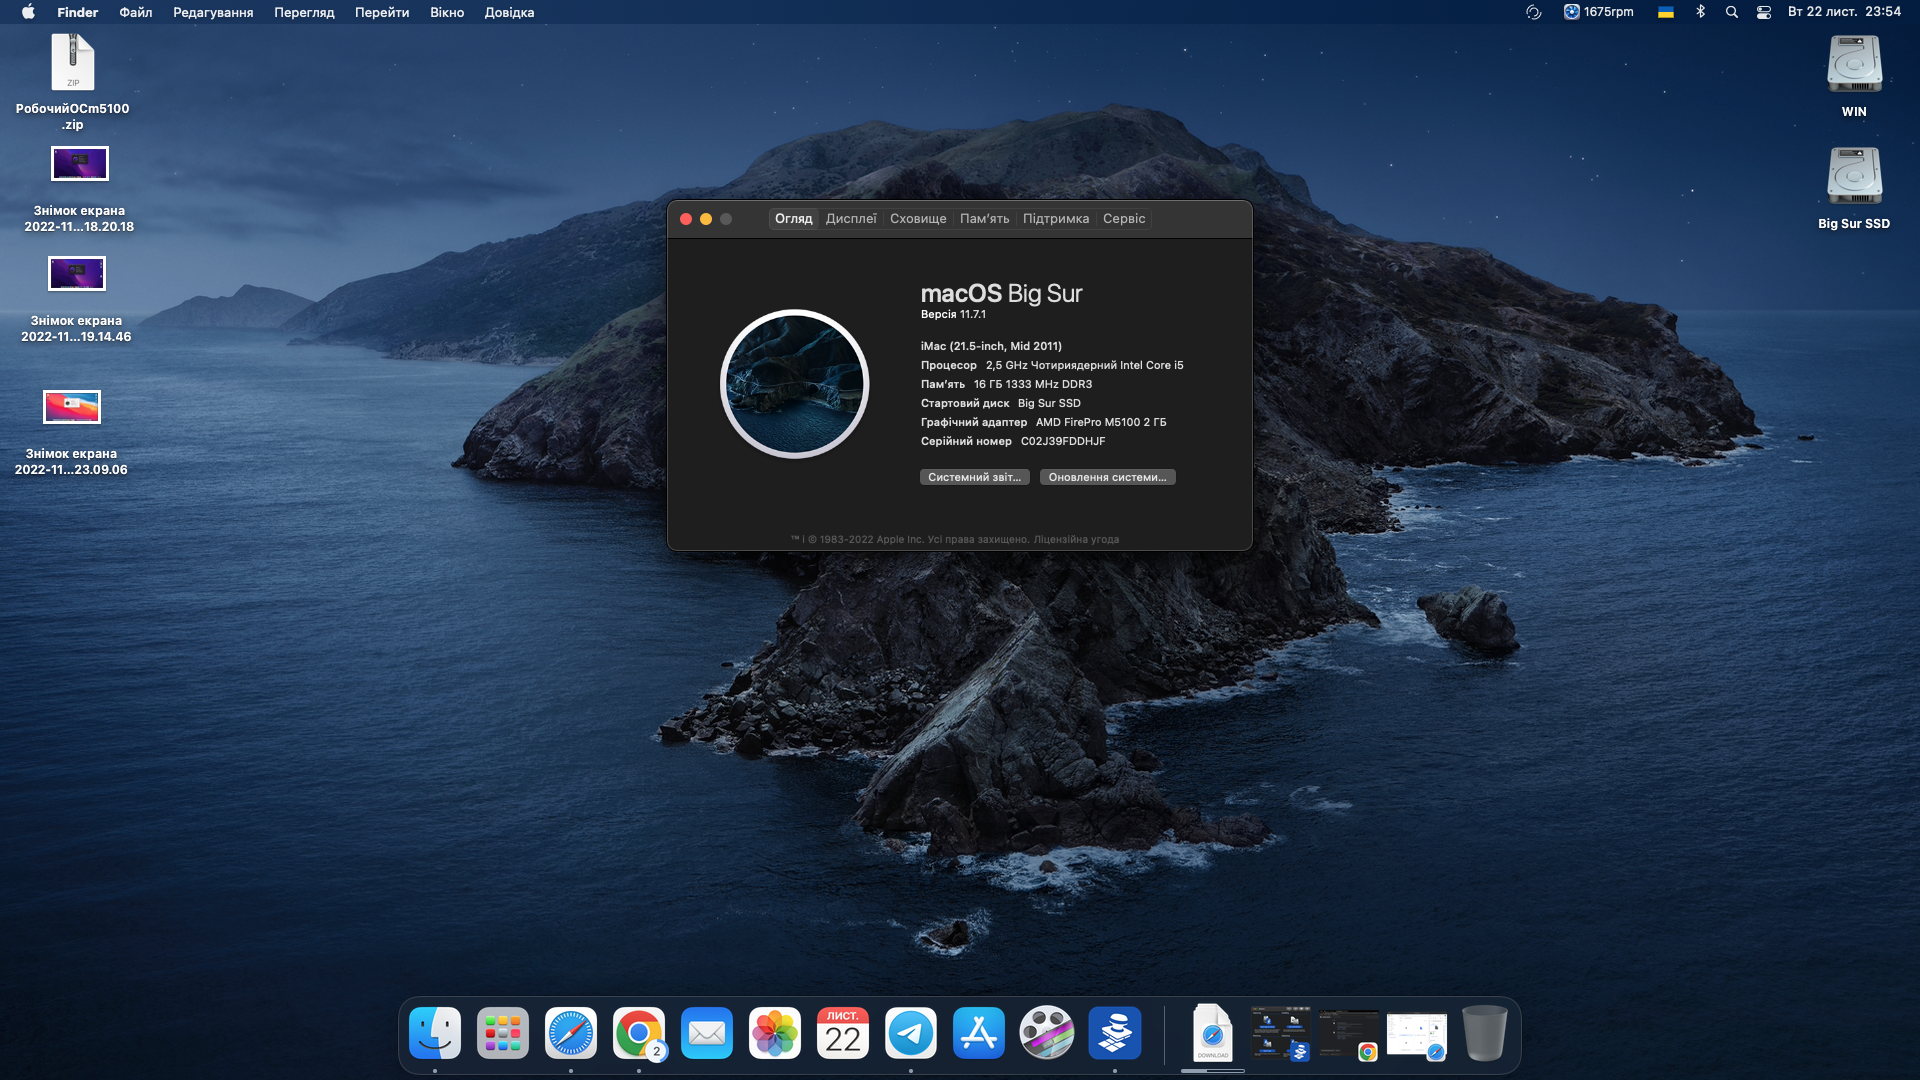Click the Оновлення системи button

pos(1107,477)
